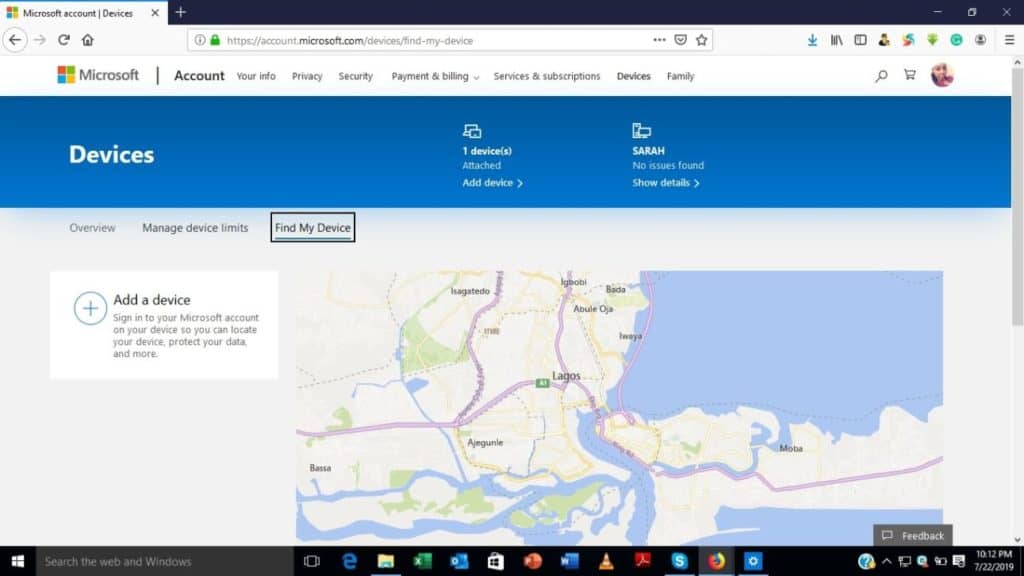The height and width of the screenshot is (576, 1024).
Task: Open a new browser tab with plus
Action: click(181, 12)
